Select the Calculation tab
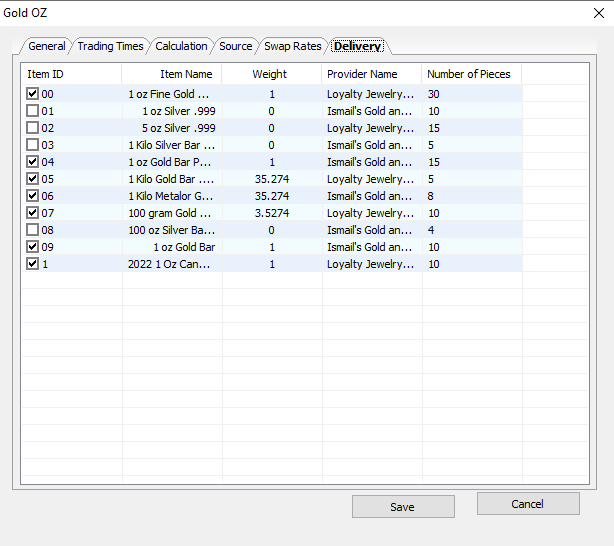The height and width of the screenshot is (546, 614). click(181, 46)
